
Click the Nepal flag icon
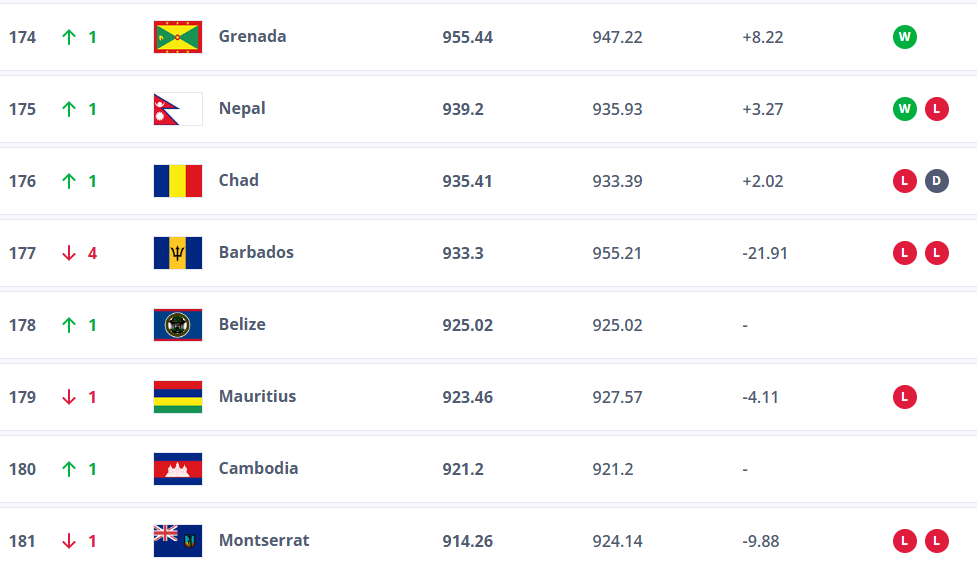[178, 109]
